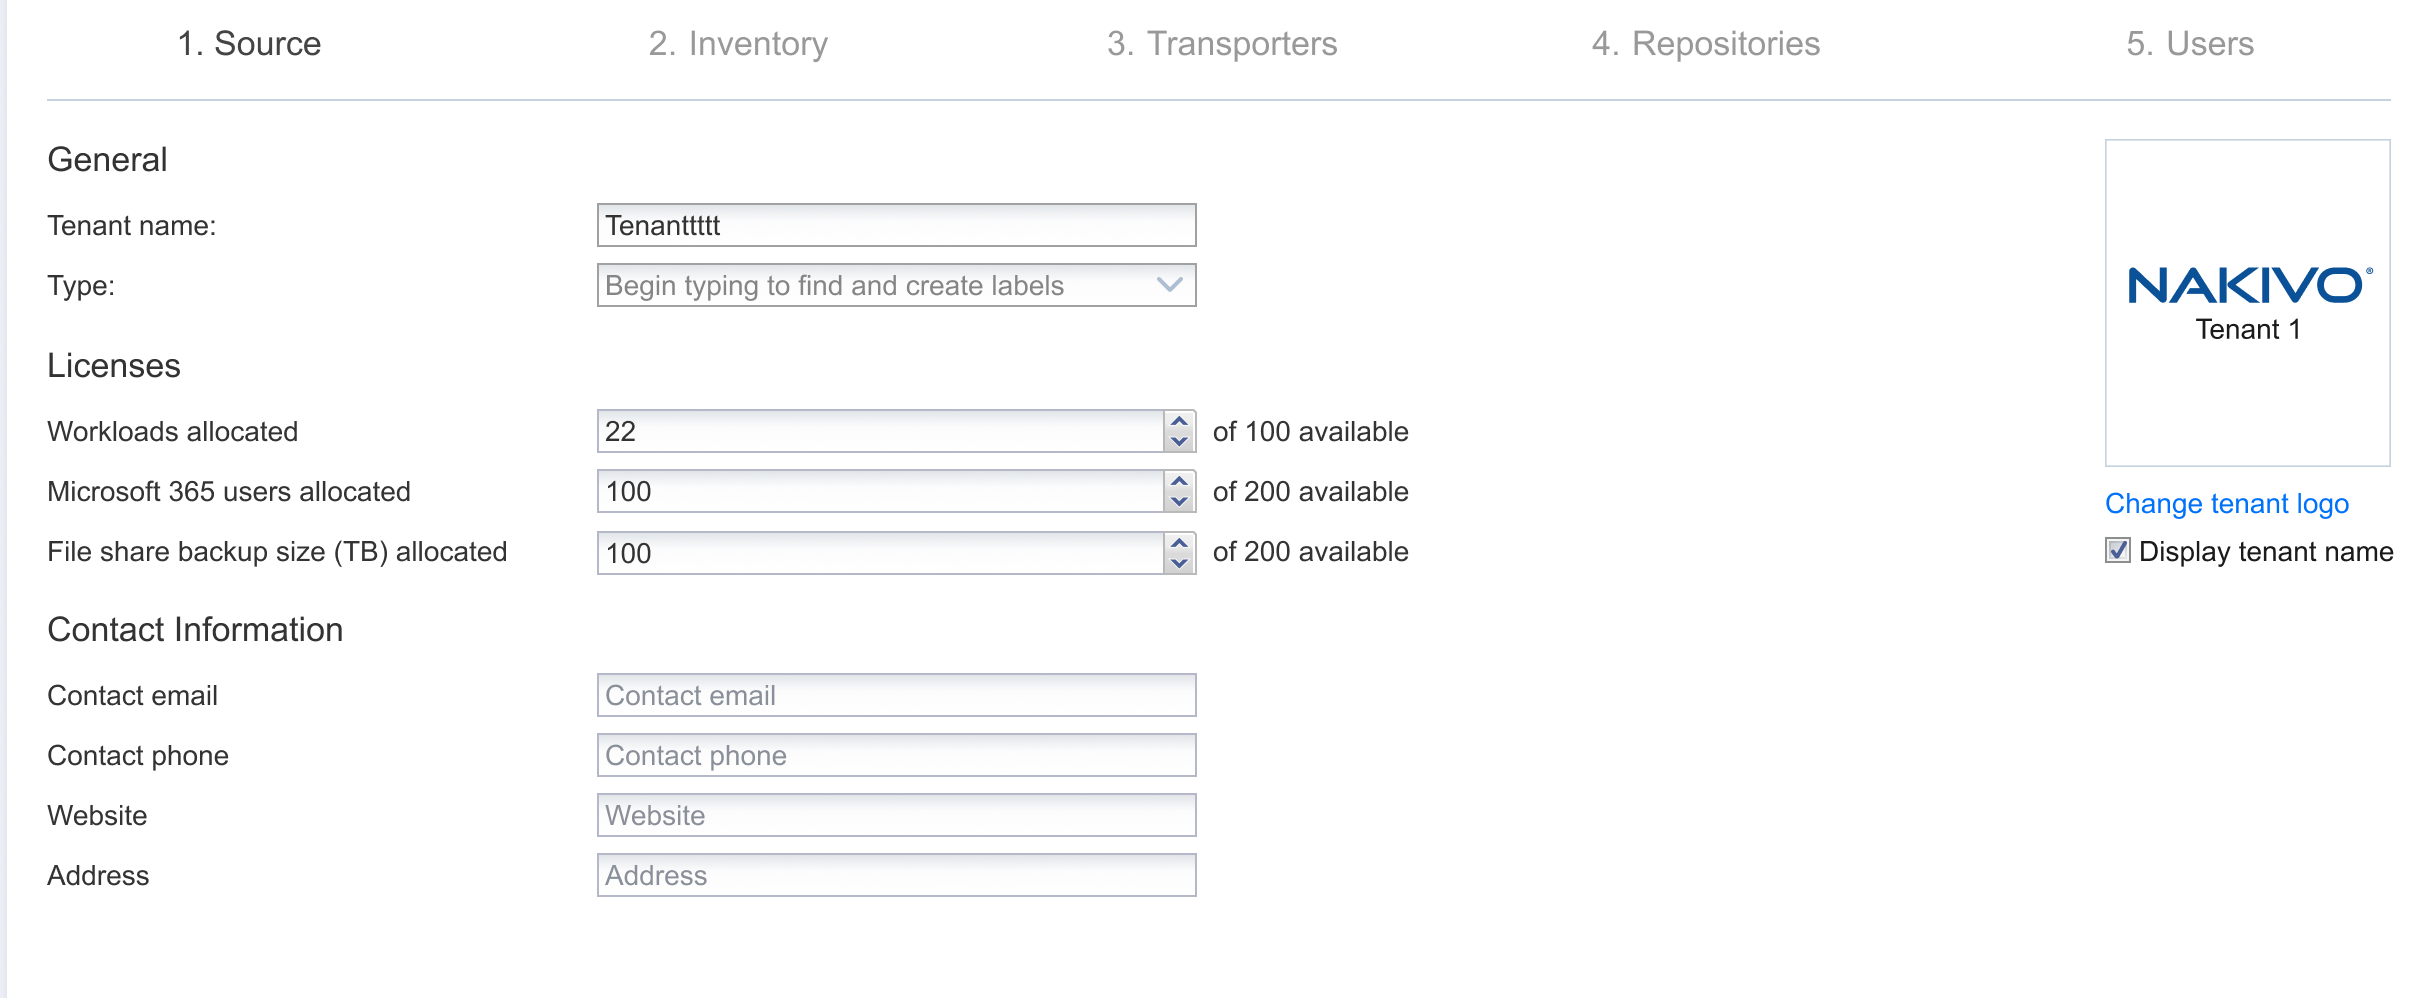Screen dimensions: 2420x998
Task: Select the Contact phone input
Action: pos(895,755)
